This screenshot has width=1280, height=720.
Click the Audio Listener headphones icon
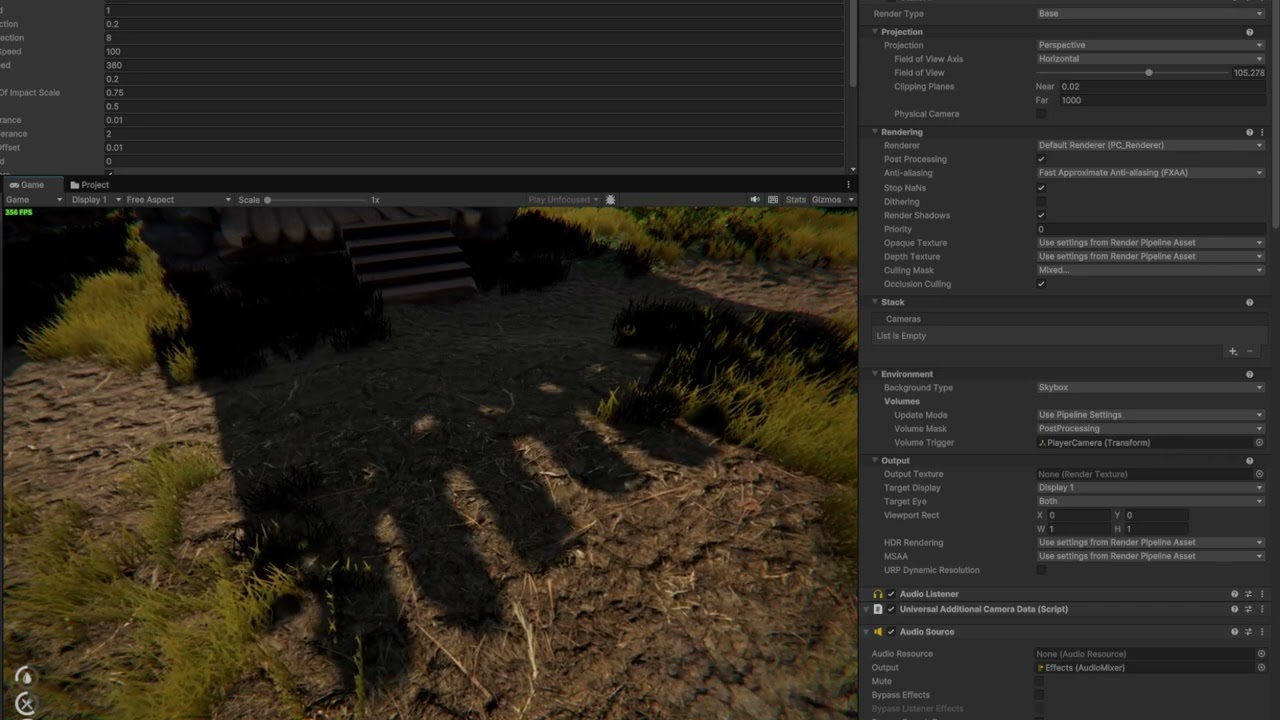(877, 593)
